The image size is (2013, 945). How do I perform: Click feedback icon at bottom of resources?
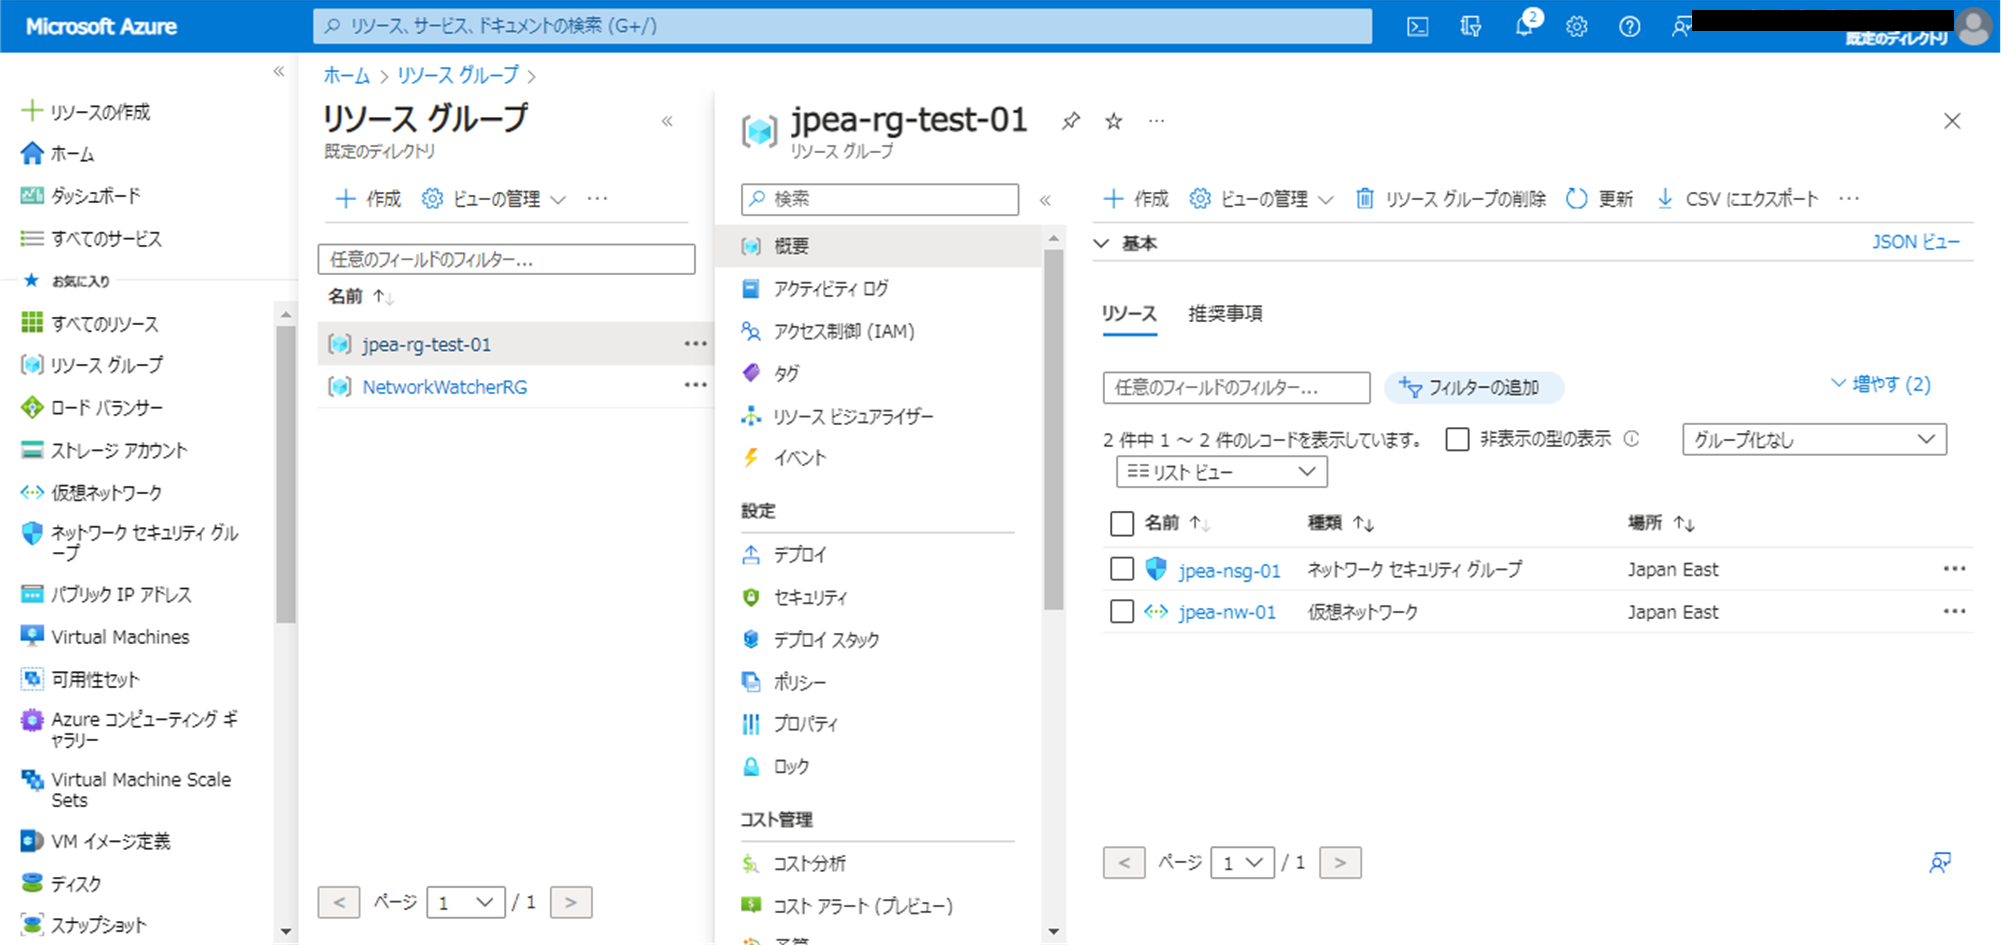[x=1940, y=863]
